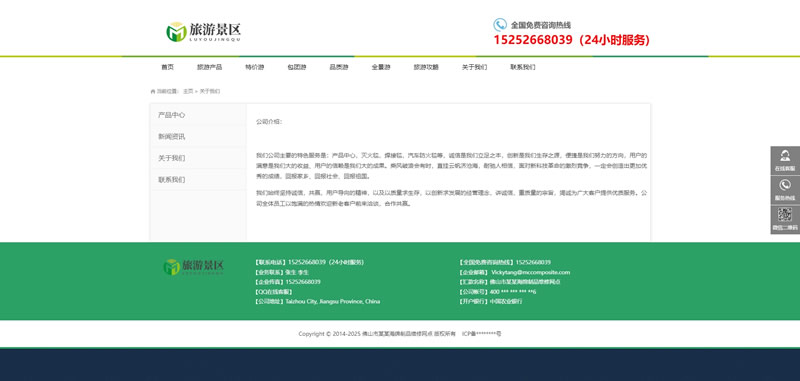This screenshot has height=381, width=800.
Task: Click the Copyright 2014-2025 footer text
Action: tap(377, 334)
